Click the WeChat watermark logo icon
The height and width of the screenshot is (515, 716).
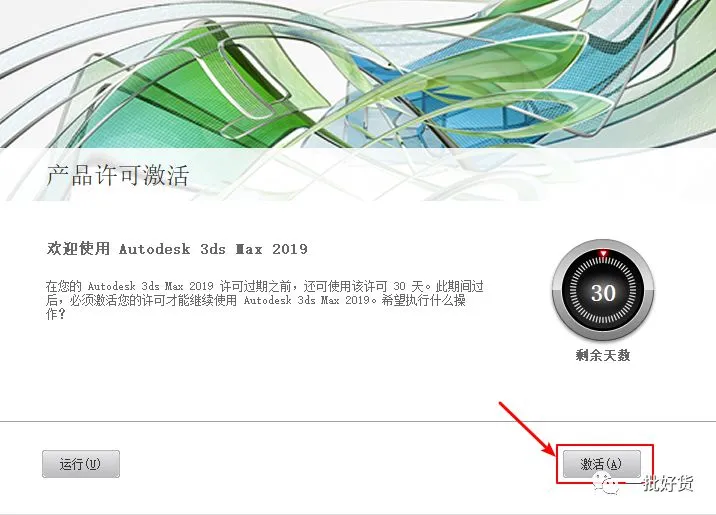[x=606, y=484]
